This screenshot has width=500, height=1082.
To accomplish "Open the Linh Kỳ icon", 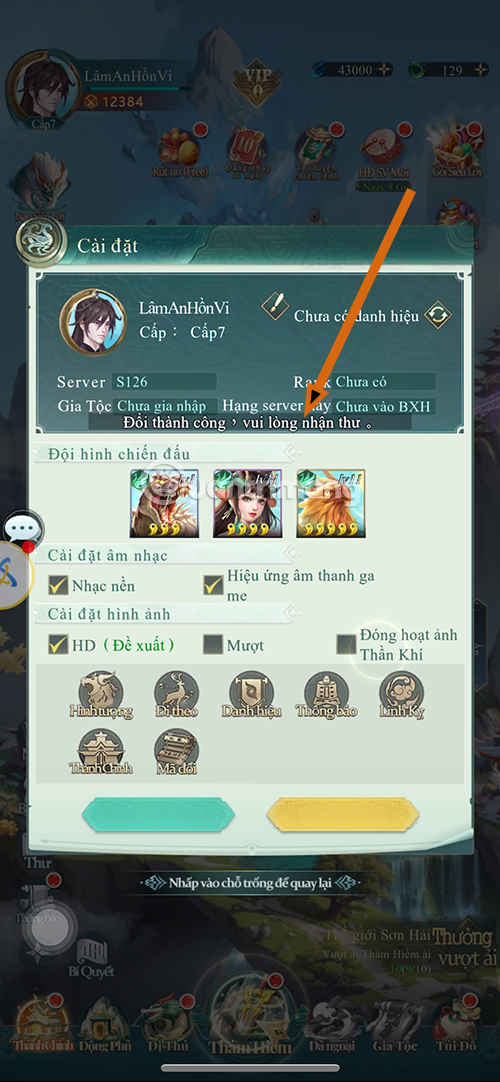I will coord(401,694).
